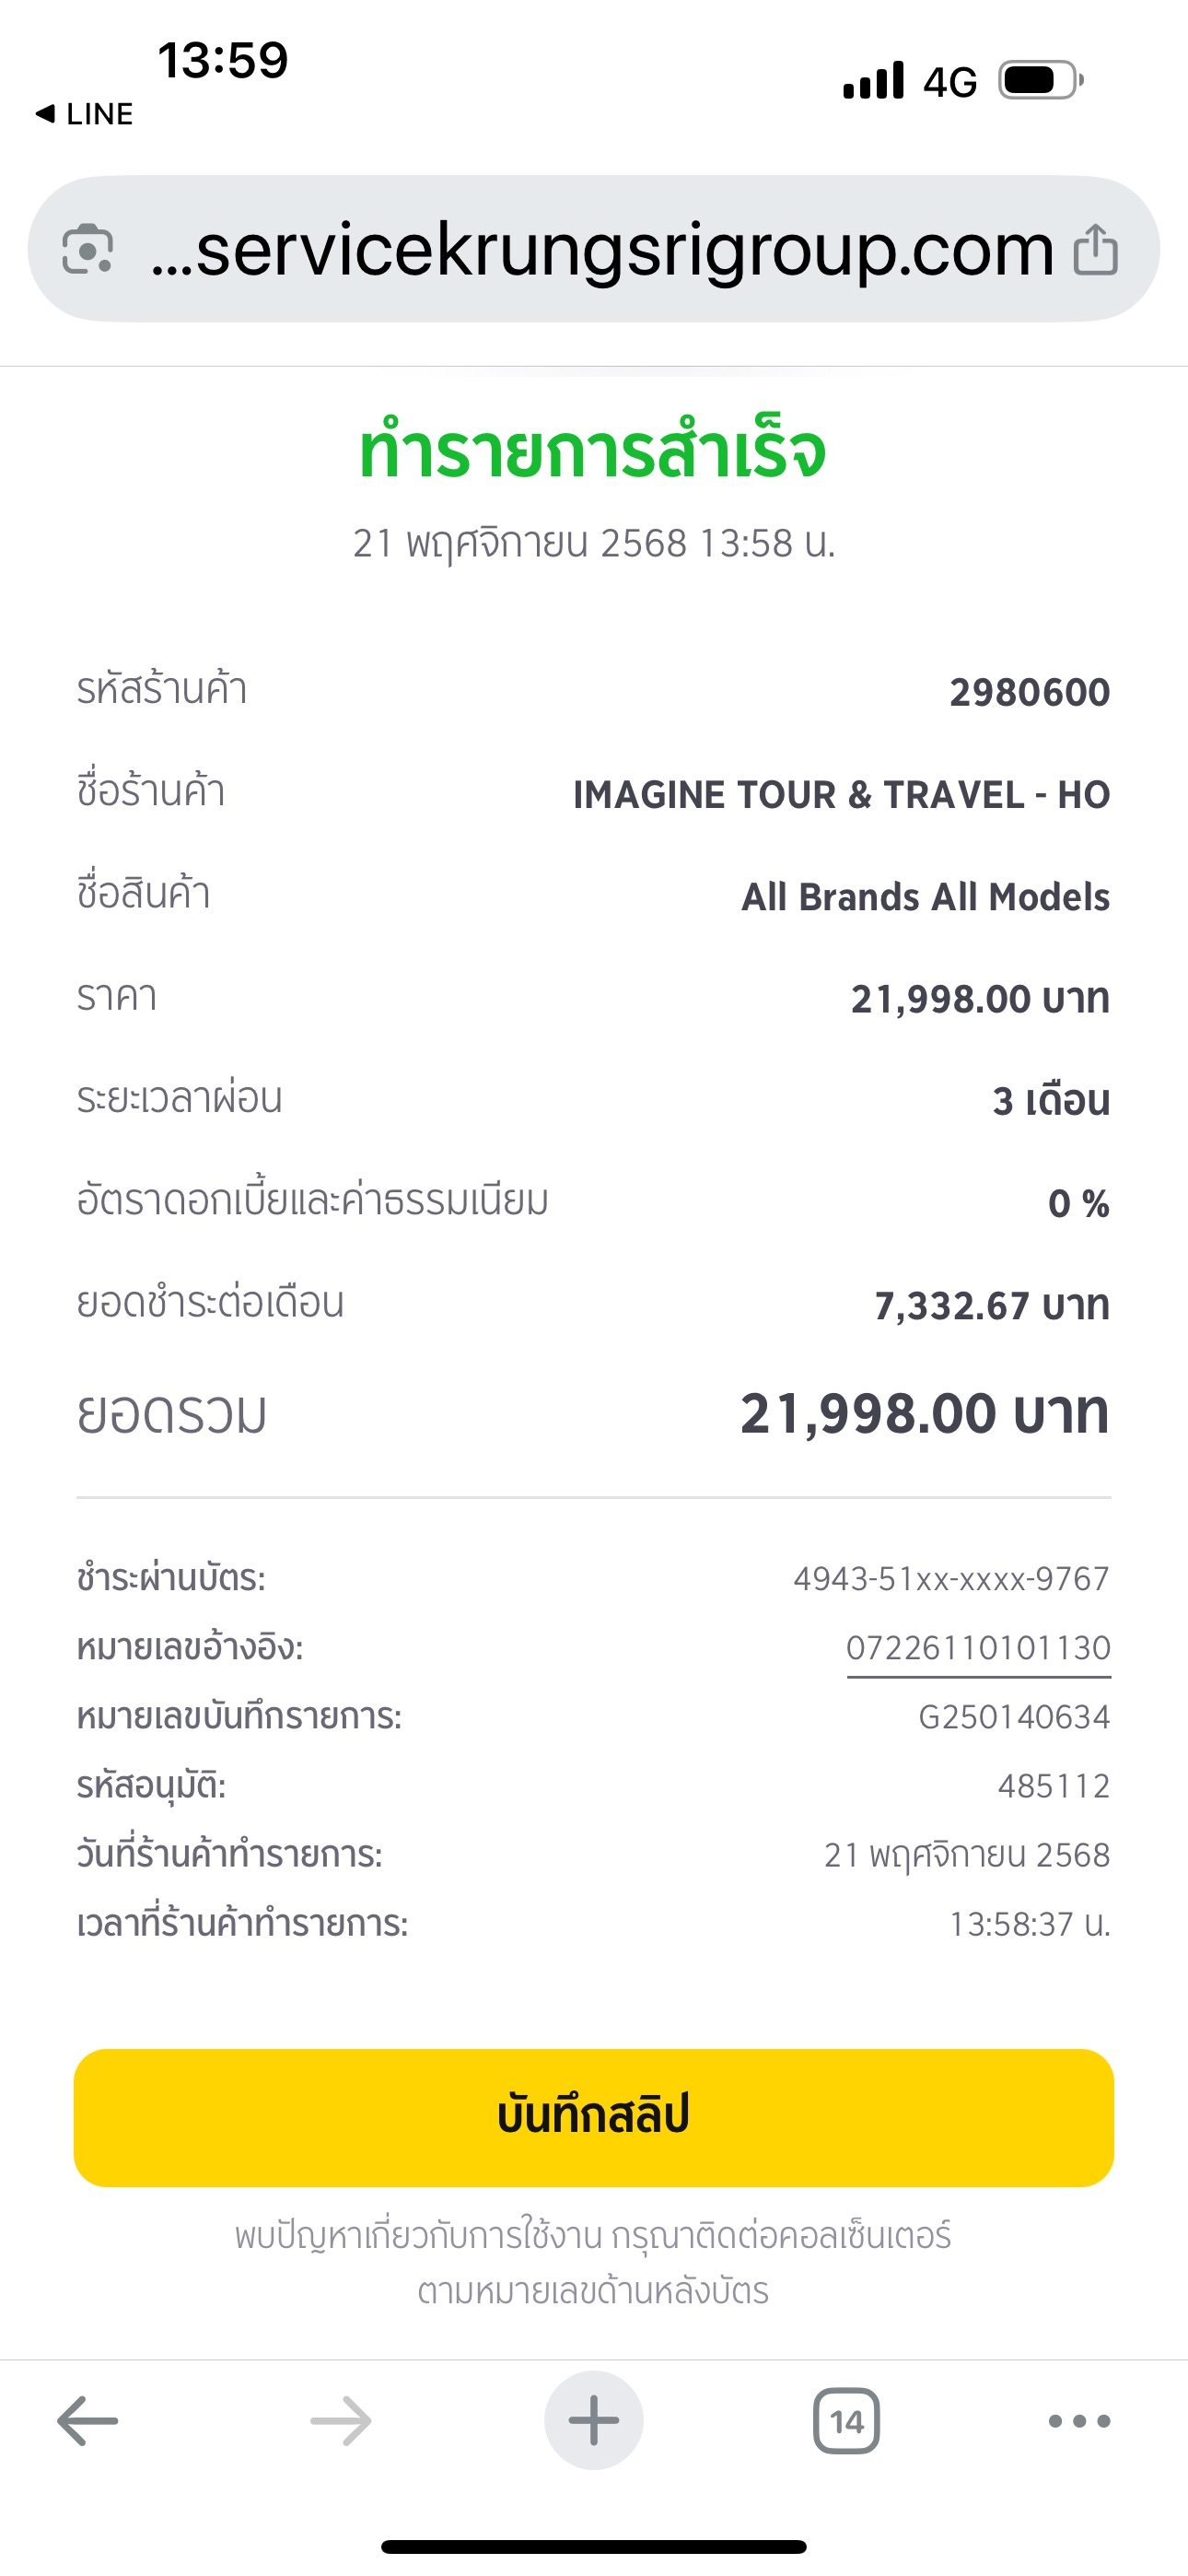
Task: Return to LINE app via back link
Action: (x=85, y=114)
